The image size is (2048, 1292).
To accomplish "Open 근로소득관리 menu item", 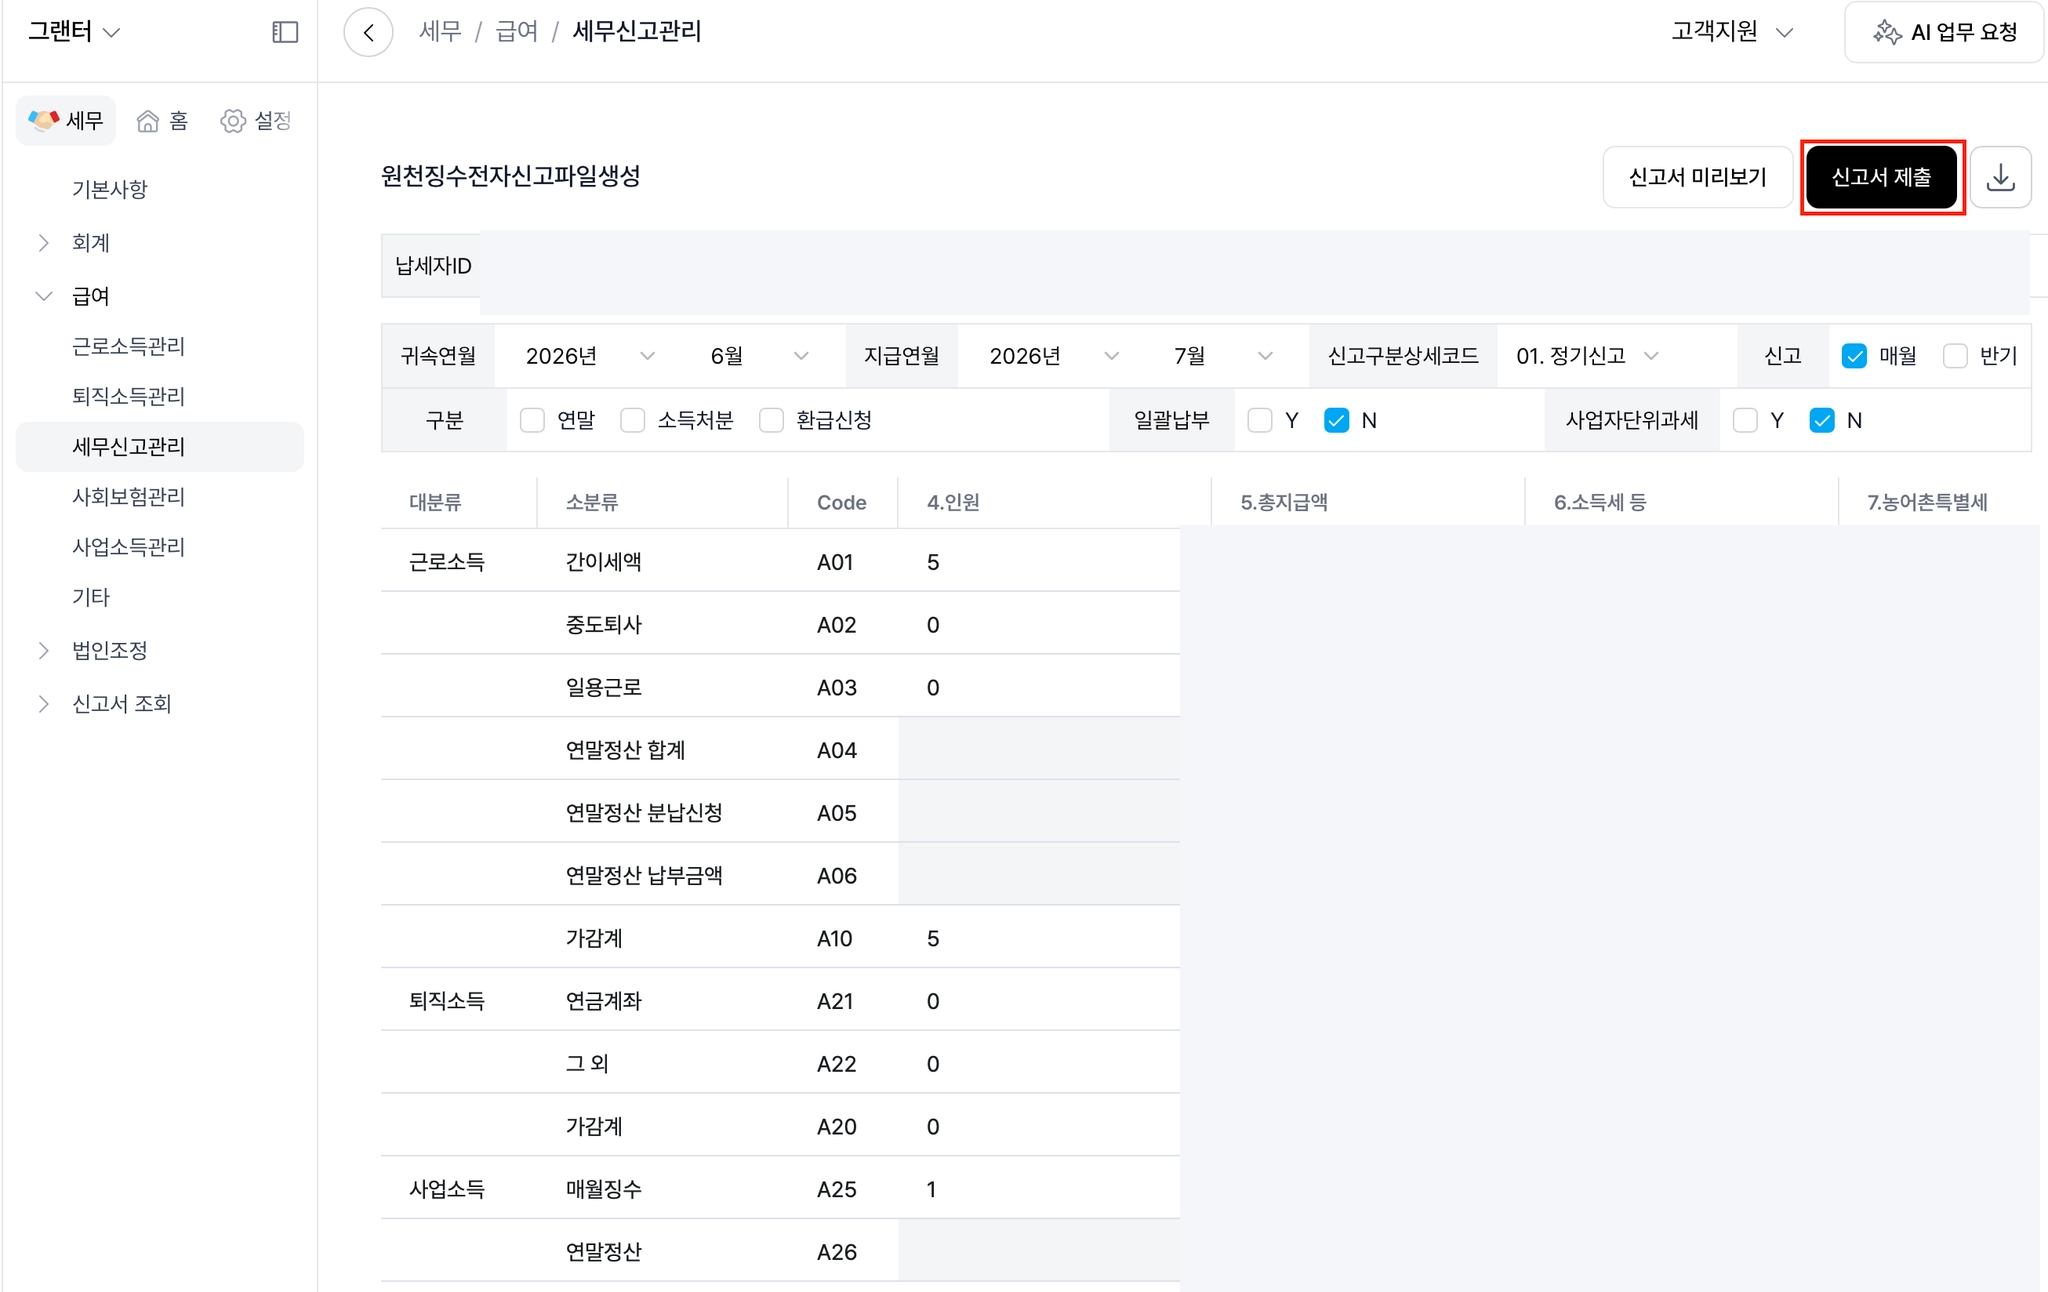I will coord(128,346).
